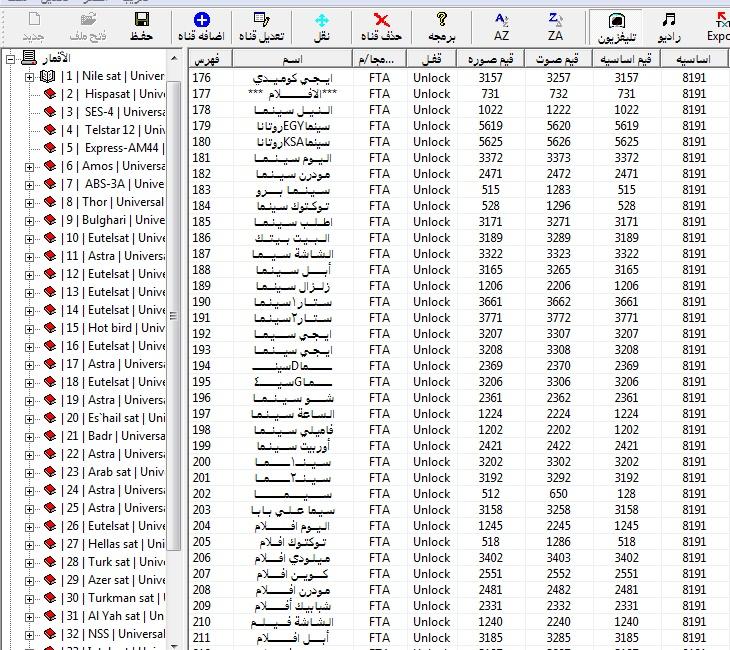Viewport: 730px width, 650px height.
Task: Click the red book icon beside Hellas sat
Action: click(50, 544)
